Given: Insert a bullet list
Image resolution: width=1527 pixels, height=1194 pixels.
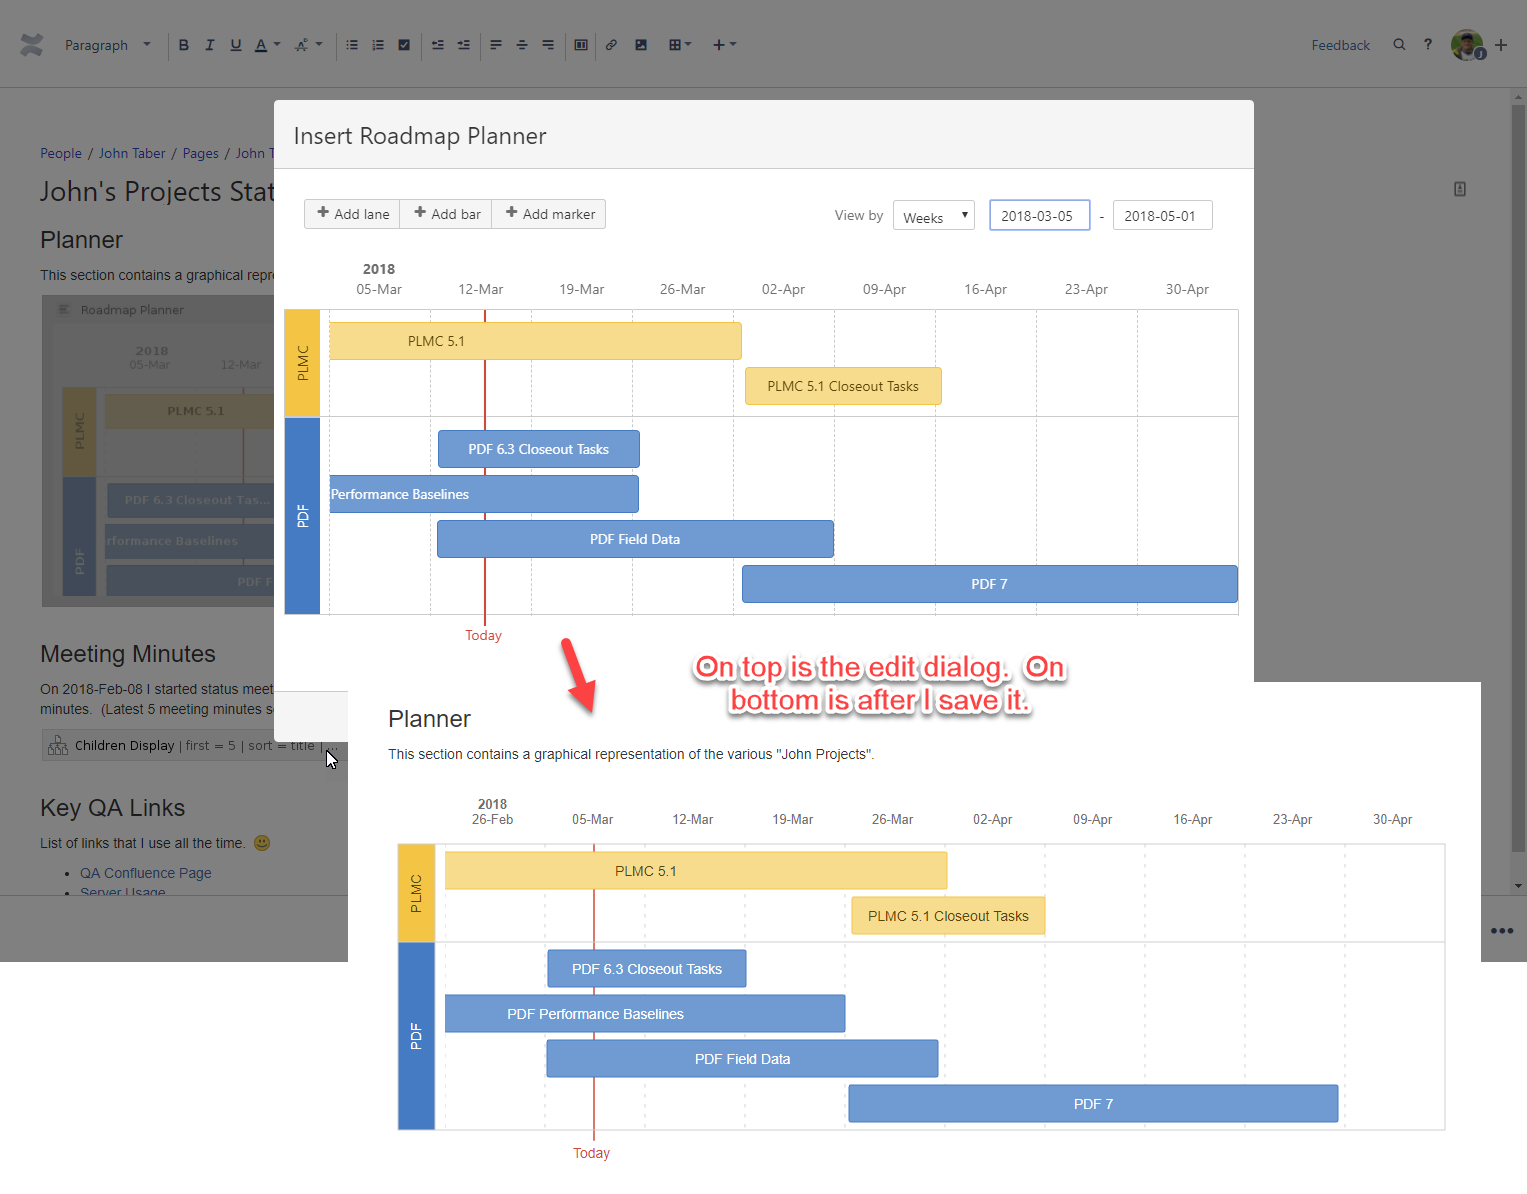Looking at the screenshot, I should click(352, 45).
